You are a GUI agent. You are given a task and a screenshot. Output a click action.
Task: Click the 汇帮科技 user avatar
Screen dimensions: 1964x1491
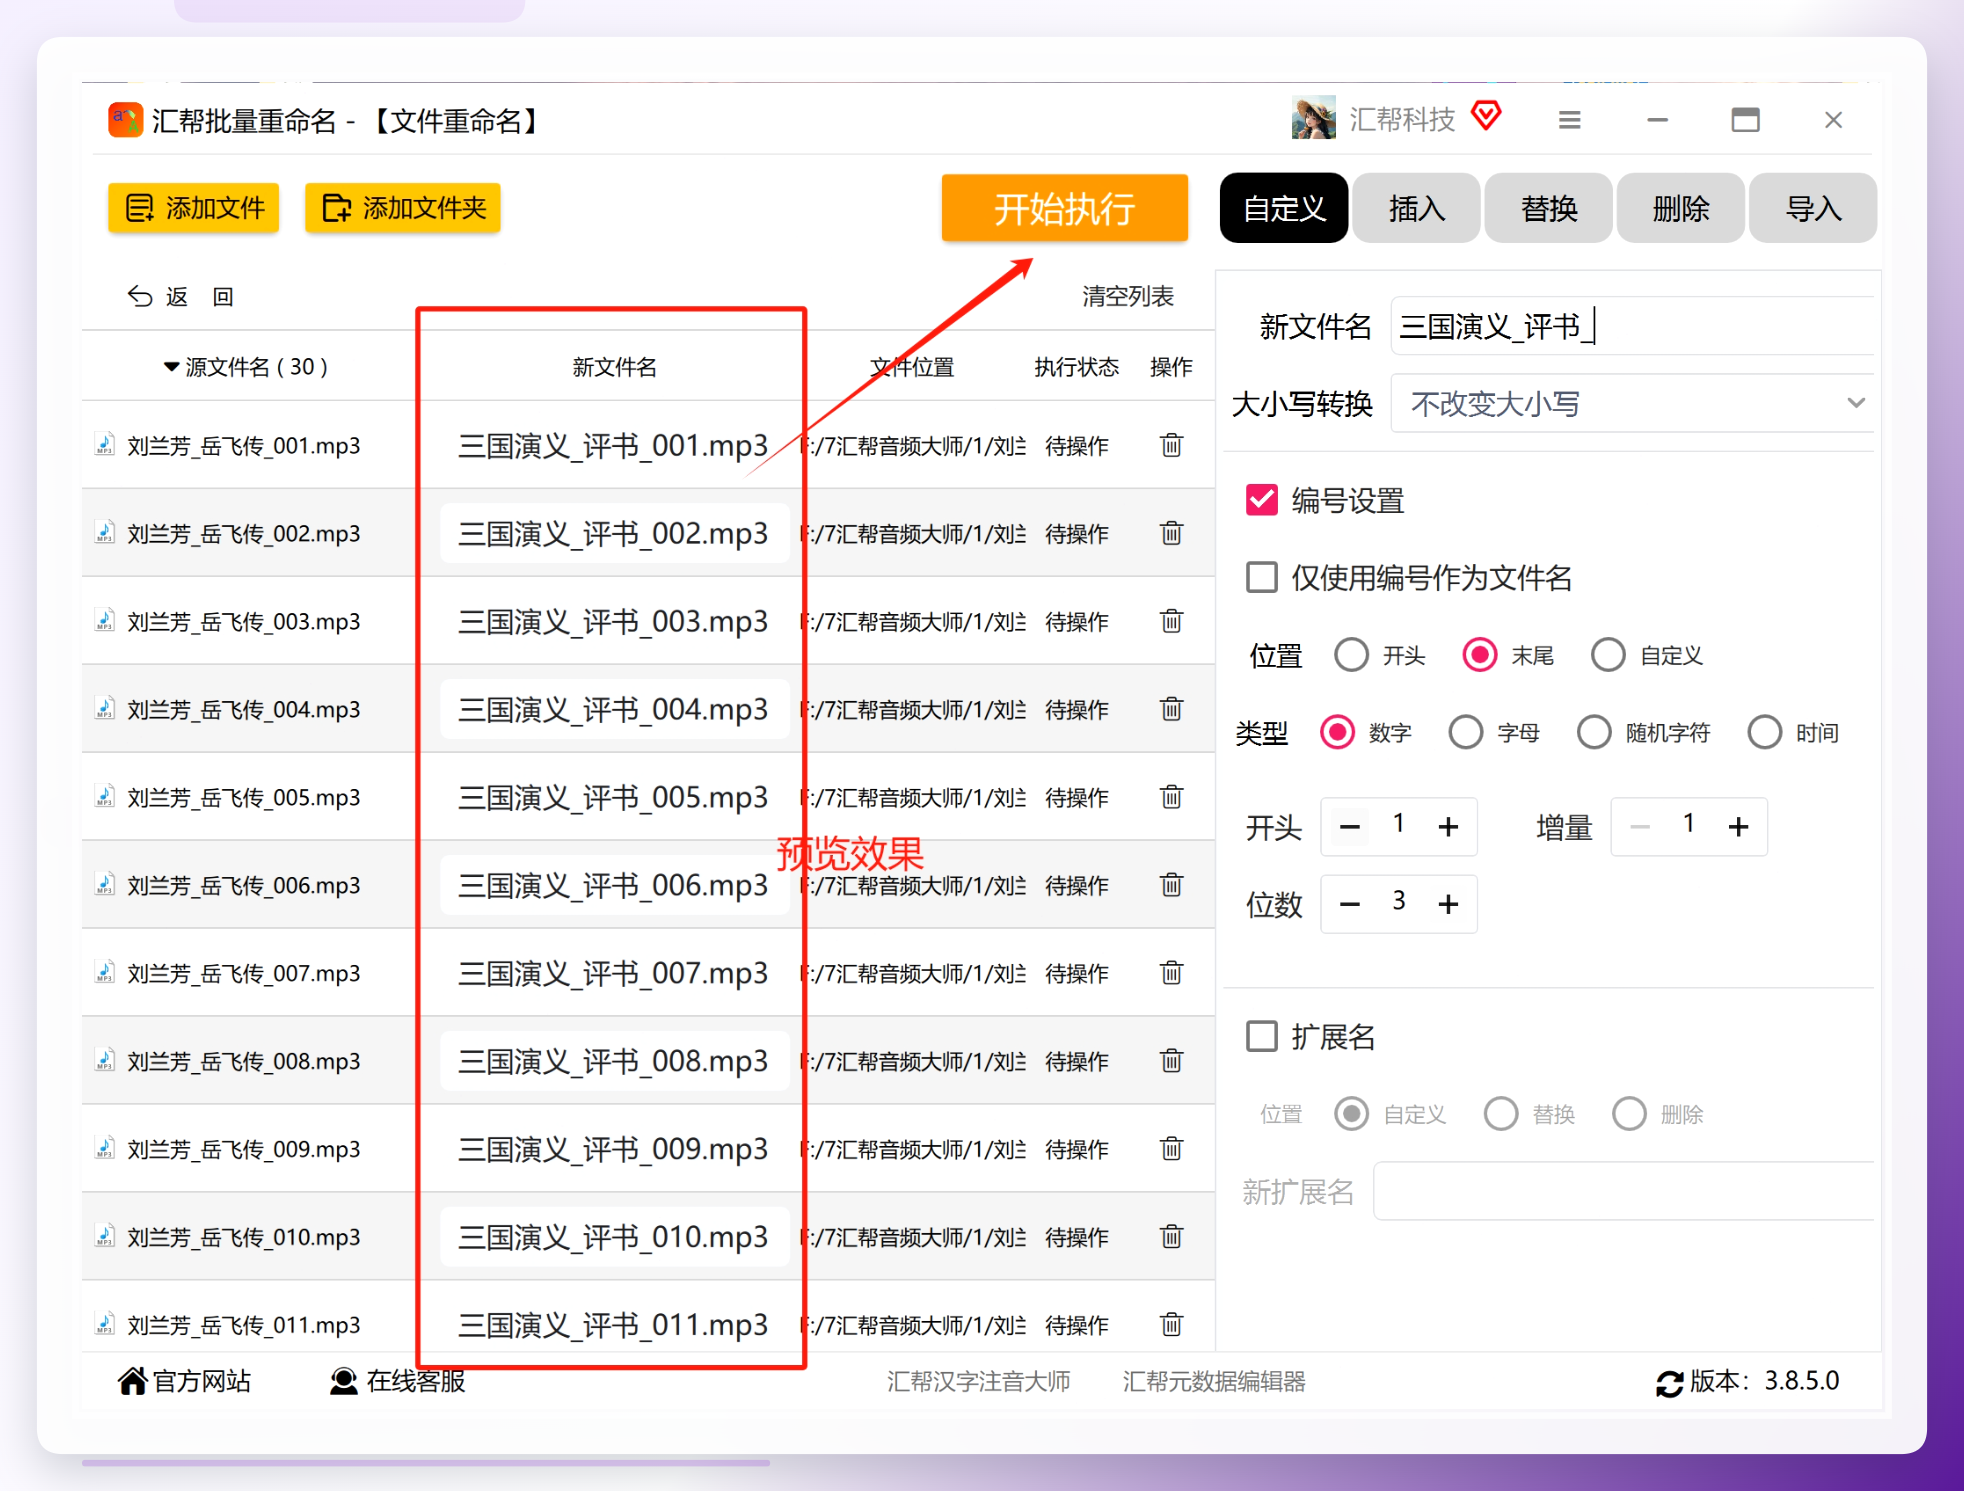1313,118
